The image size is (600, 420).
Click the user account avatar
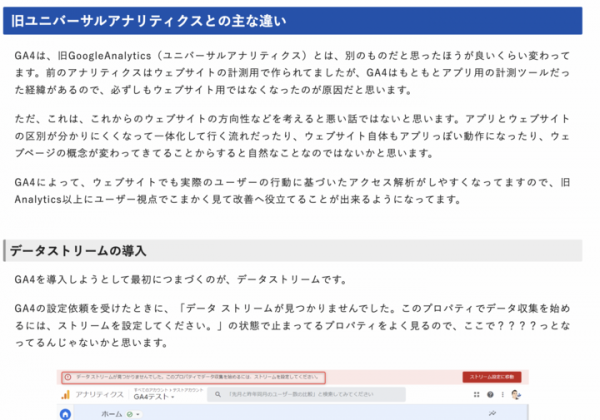pyautogui.click(x=516, y=394)
